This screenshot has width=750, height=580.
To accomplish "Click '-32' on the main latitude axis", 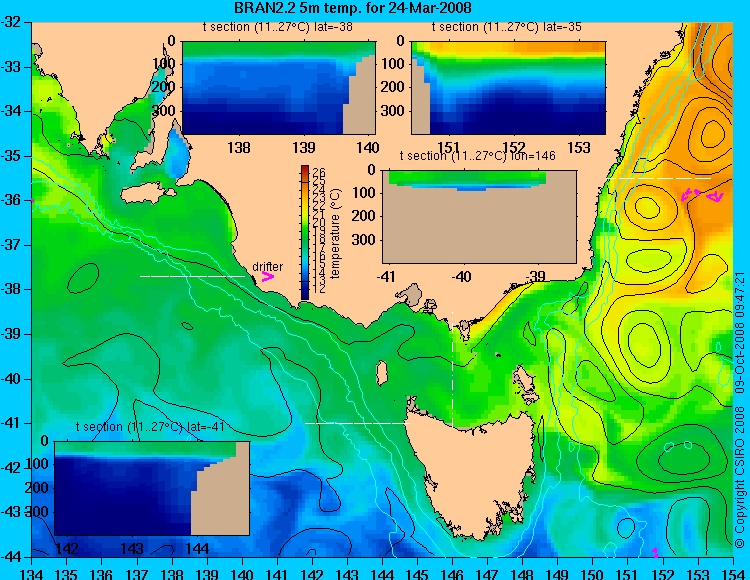I will point(10,22).
